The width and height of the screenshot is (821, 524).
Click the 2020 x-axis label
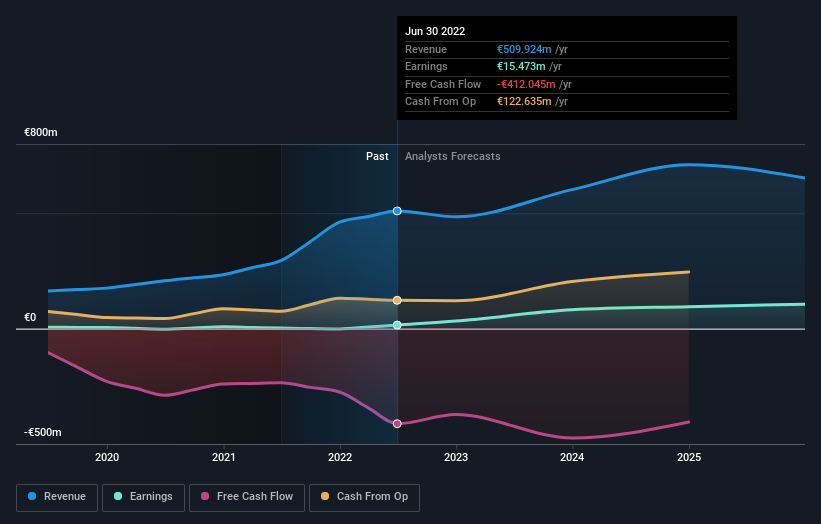(x=107, y=457)
